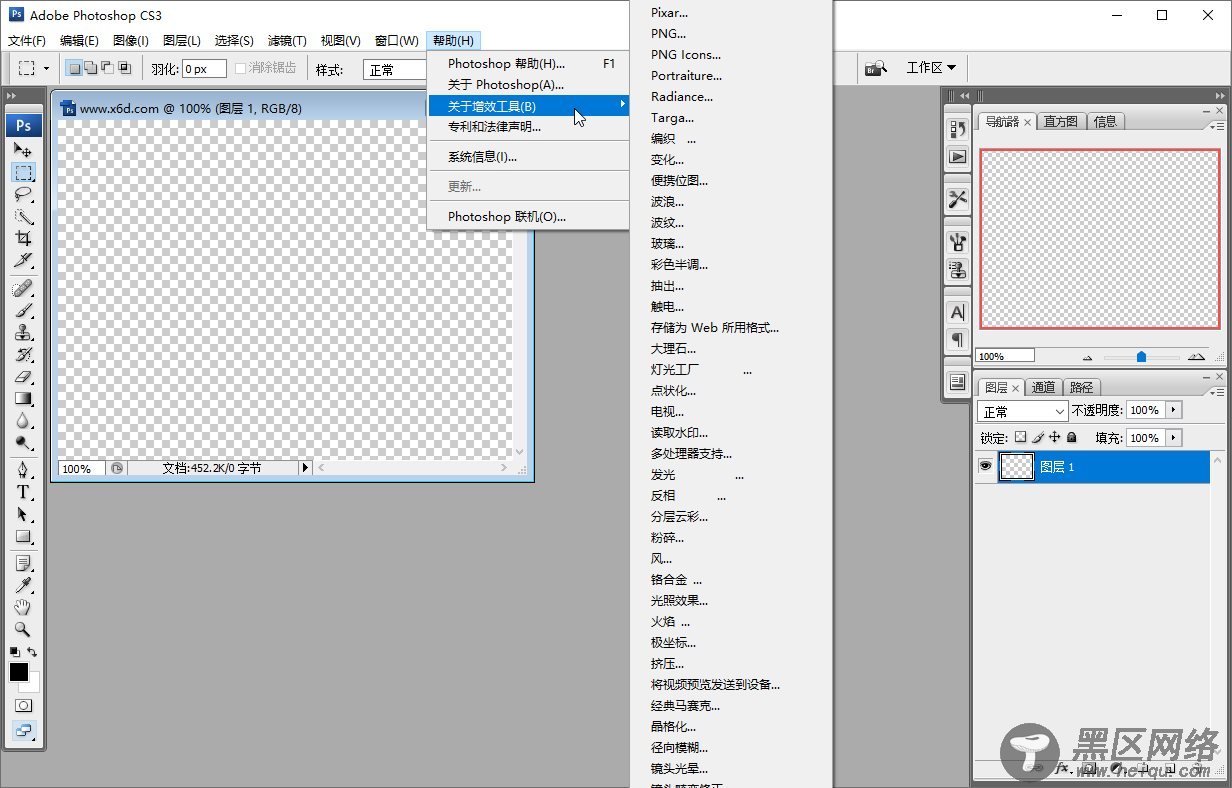Open Adobe Bridge from options bar
The width and height of the screenshot is (1232, 788).
tap(877, 68)
